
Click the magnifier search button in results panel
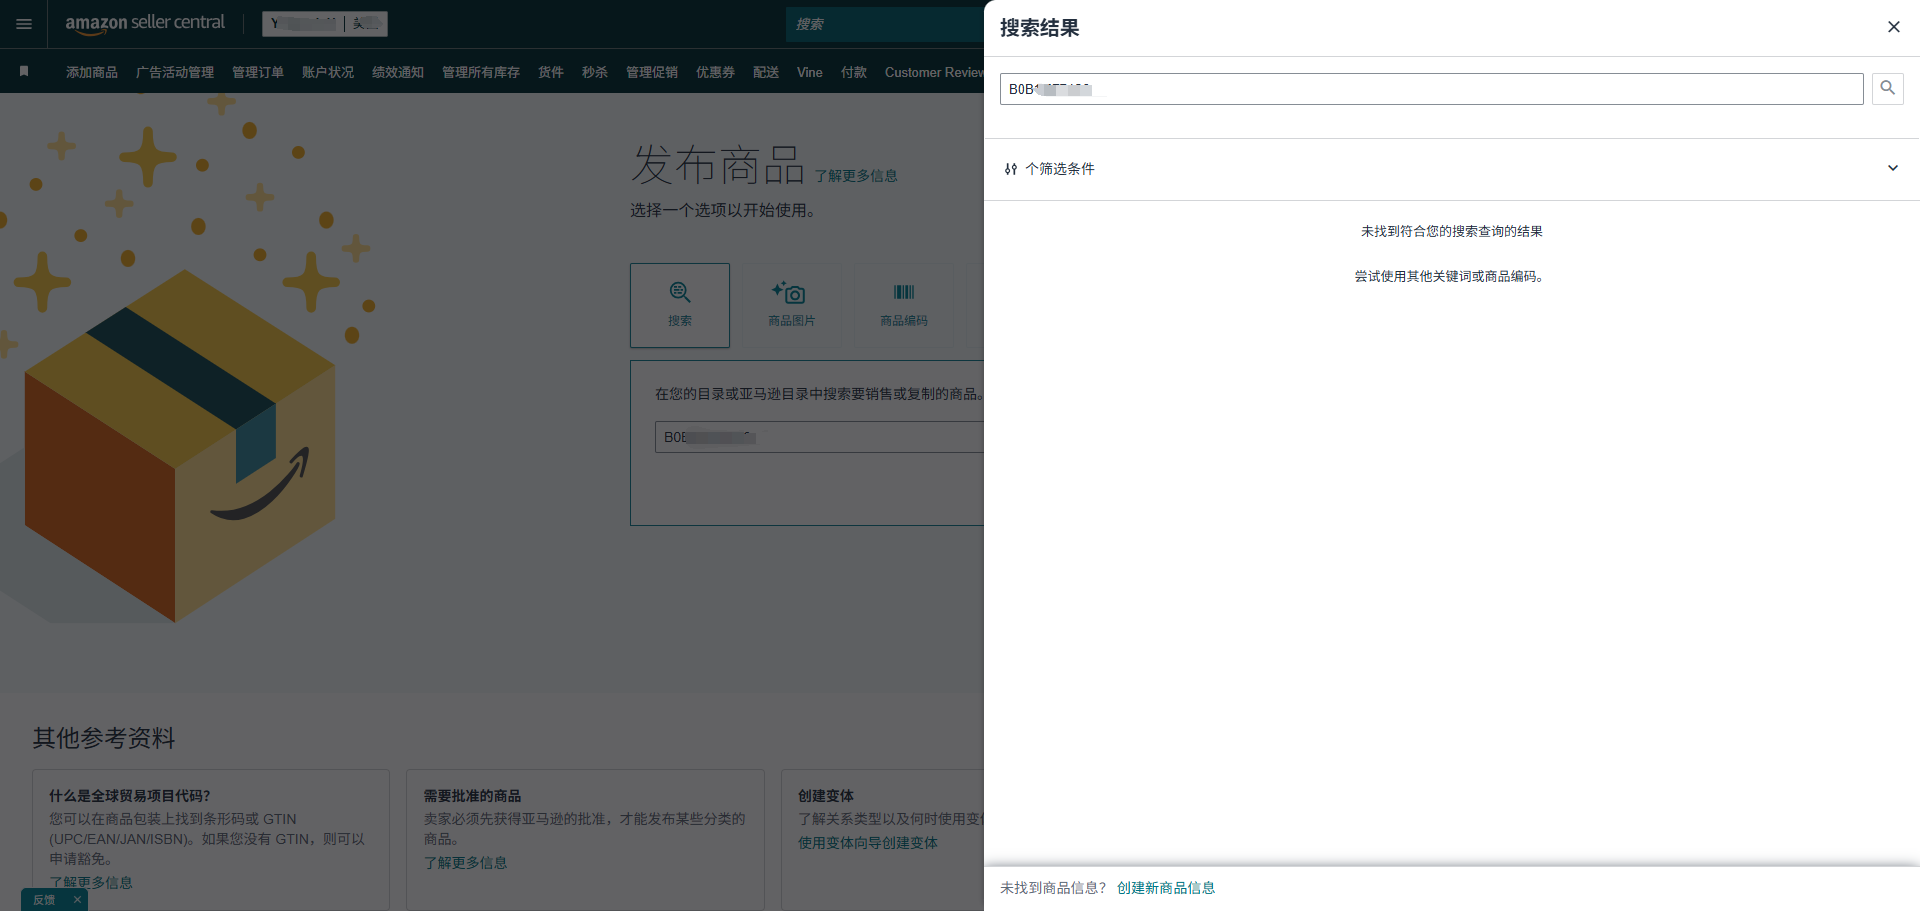(x=1887, y=89)
